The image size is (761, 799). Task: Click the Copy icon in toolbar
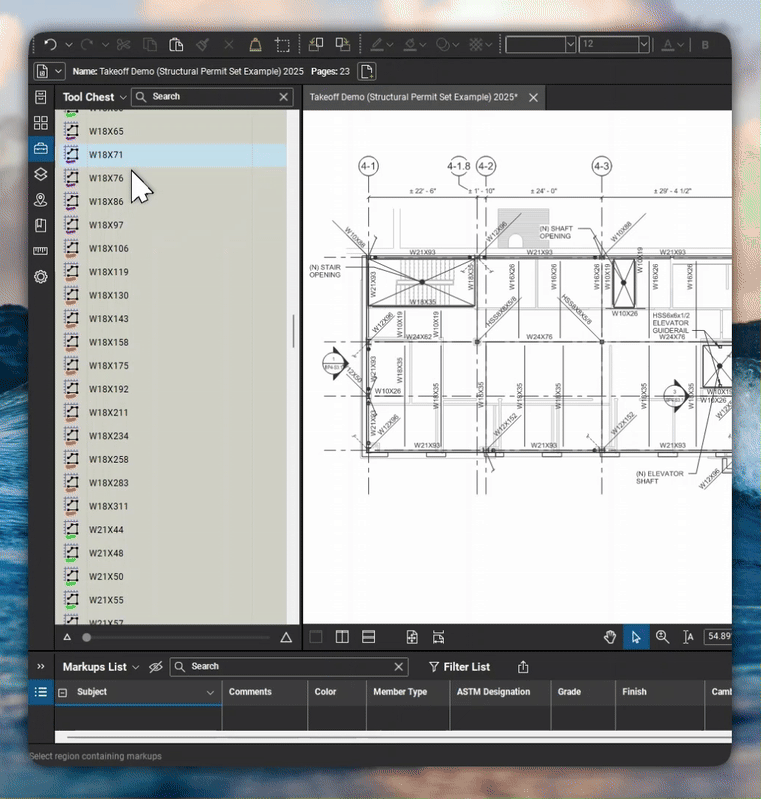150,45
